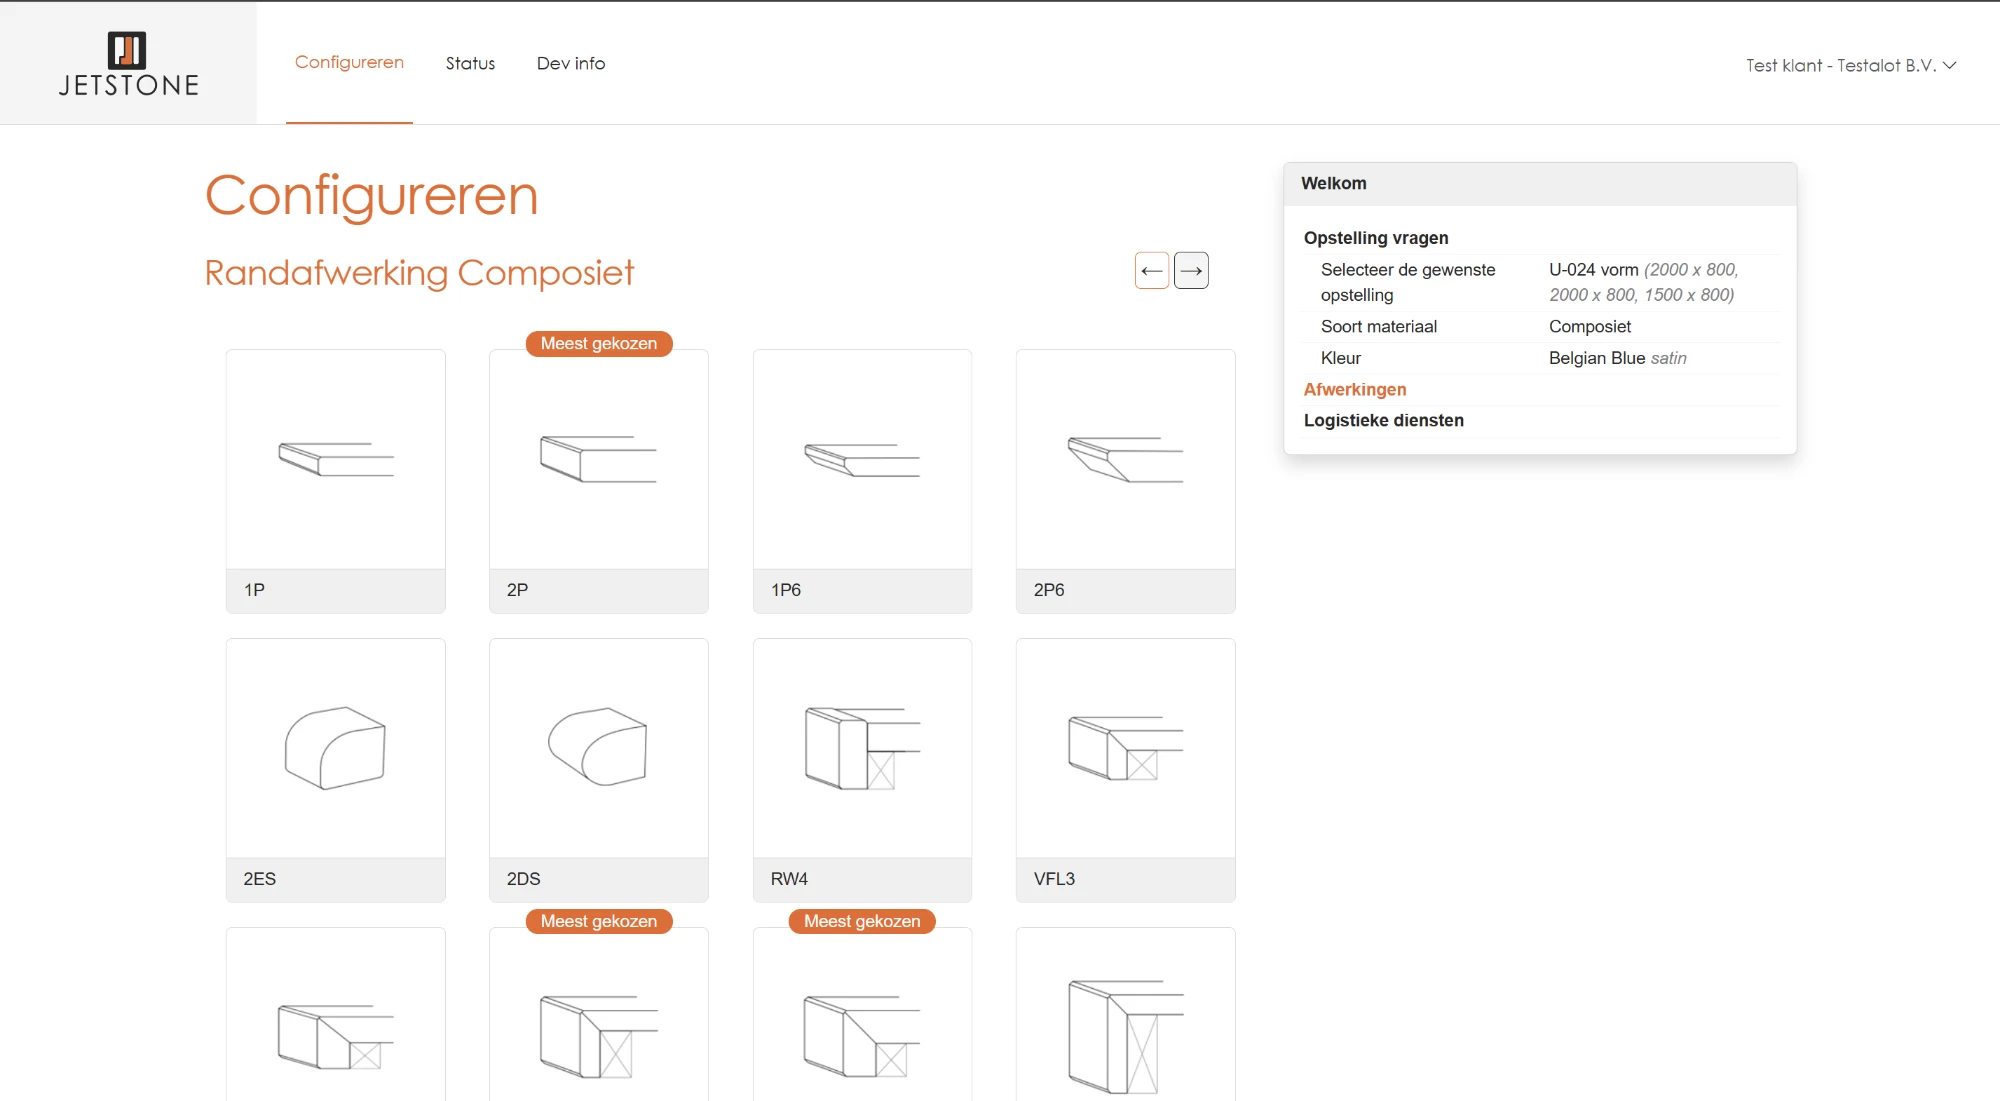Select the RW4 edge profile drawing

[862, 748]
